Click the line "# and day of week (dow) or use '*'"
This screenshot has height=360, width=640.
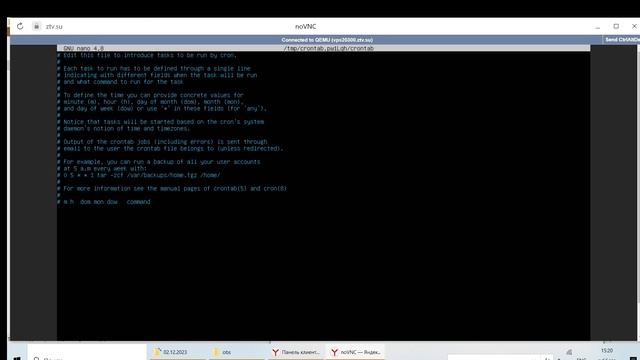[162, 109]
